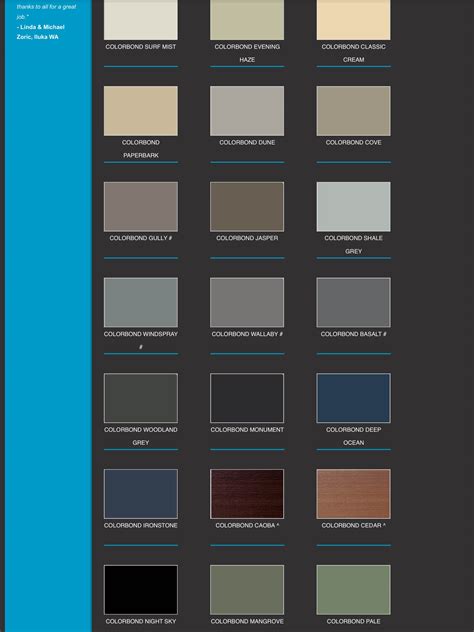Select the Colorbond Dune swatch

[x=247, y=111]
